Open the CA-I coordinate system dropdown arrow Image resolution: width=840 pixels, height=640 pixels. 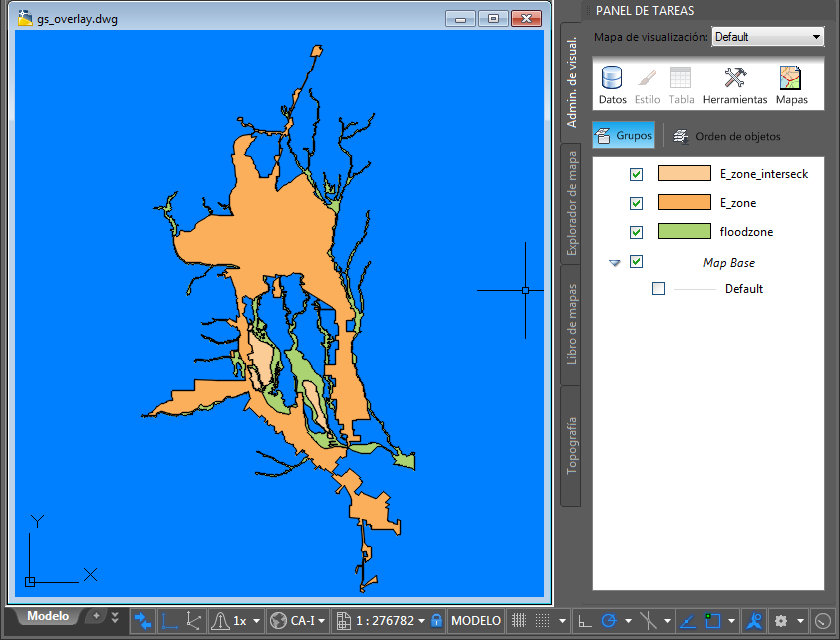[321, 621]
